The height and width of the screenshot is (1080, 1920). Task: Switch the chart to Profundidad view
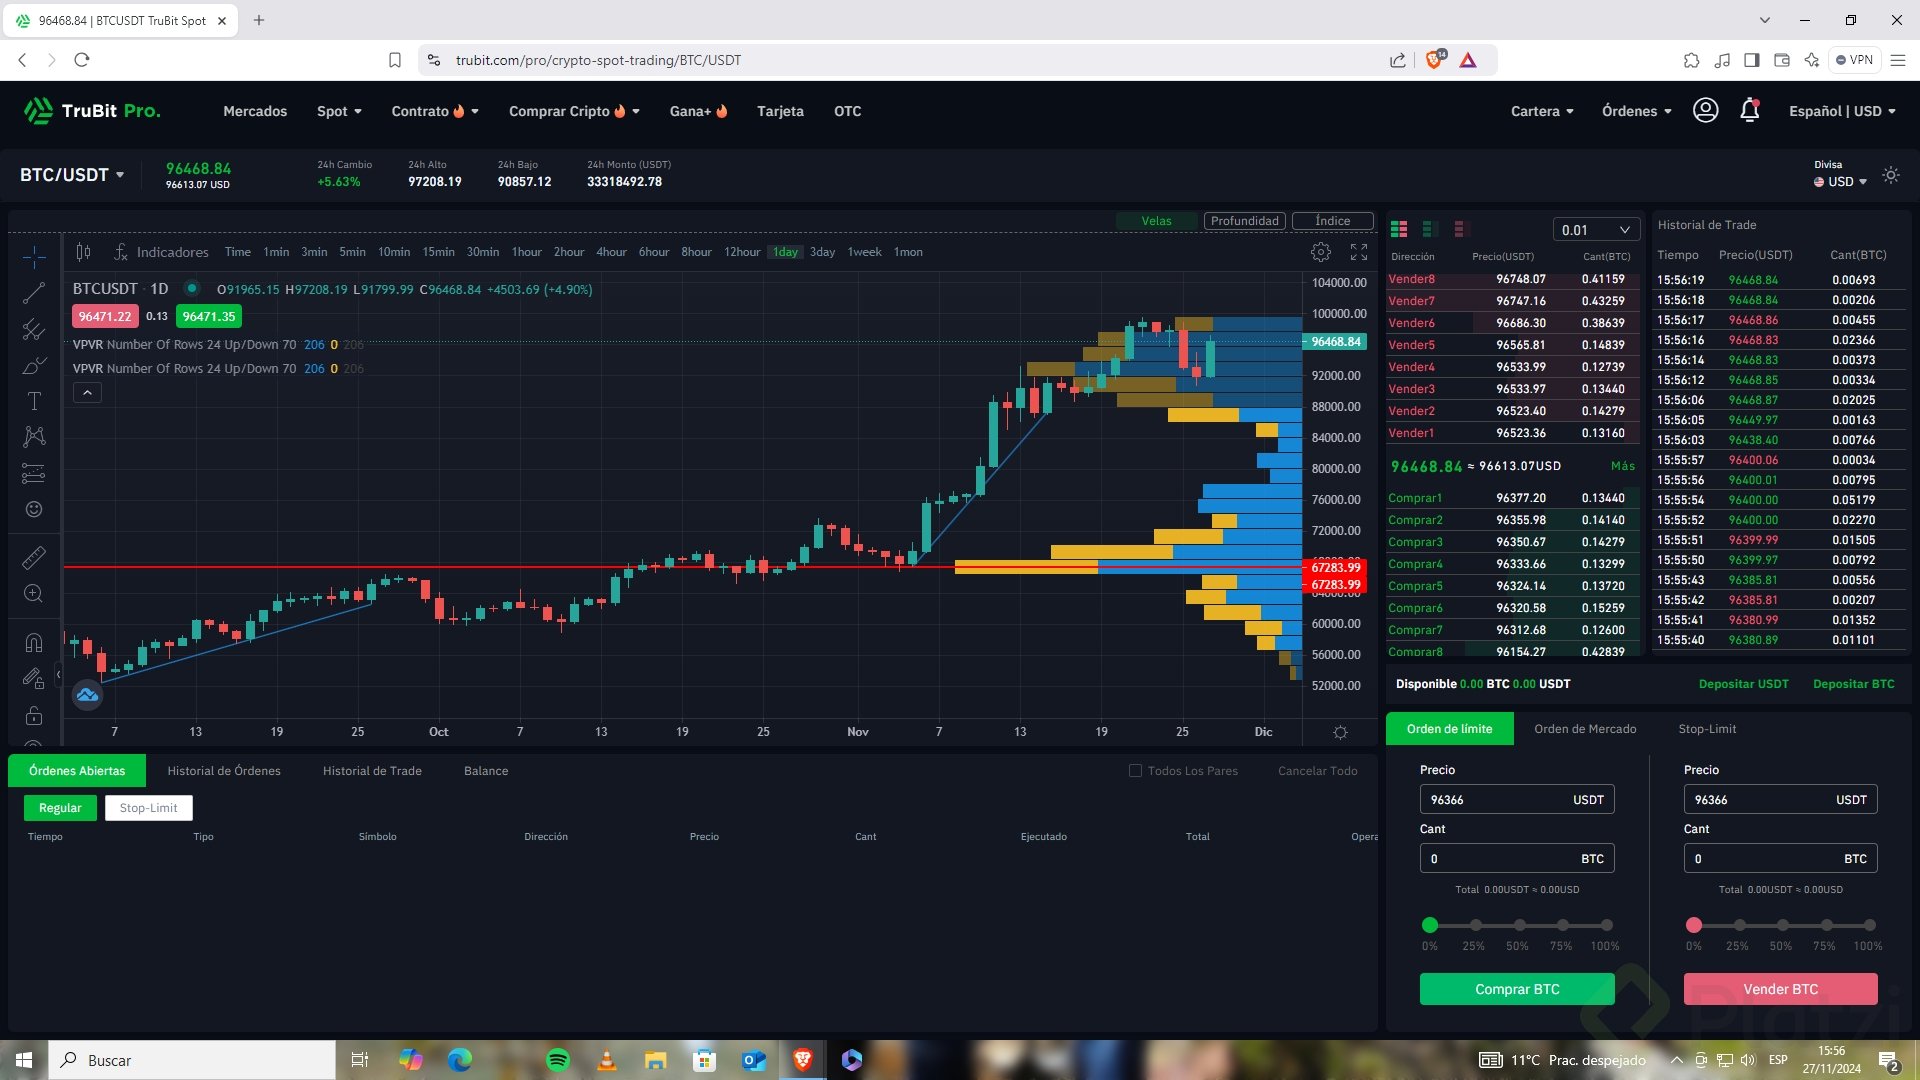click(x=1244, y=221)
